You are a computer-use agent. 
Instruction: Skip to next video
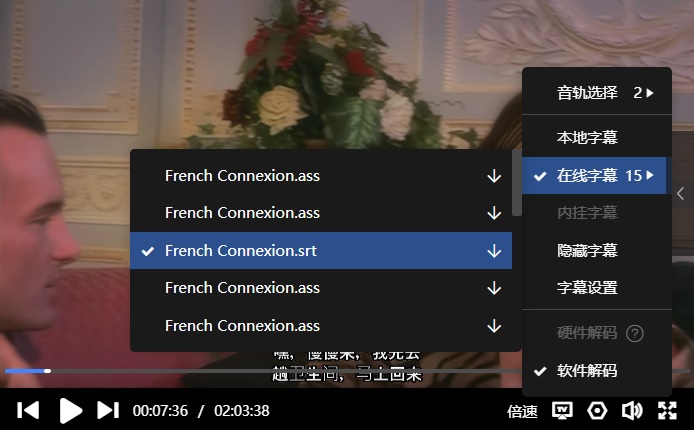pyautogui.click(x=108, y=410)
